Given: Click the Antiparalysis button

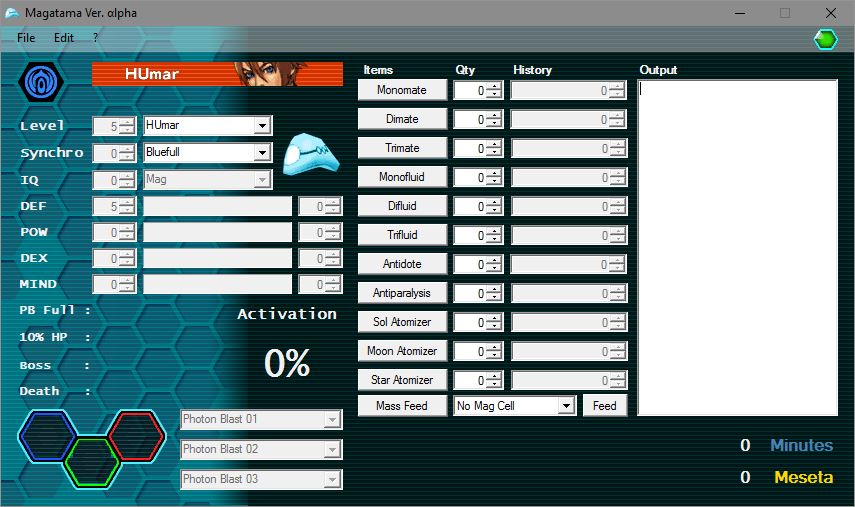Looking at the screenshot, I should click(x=402, y=293).
